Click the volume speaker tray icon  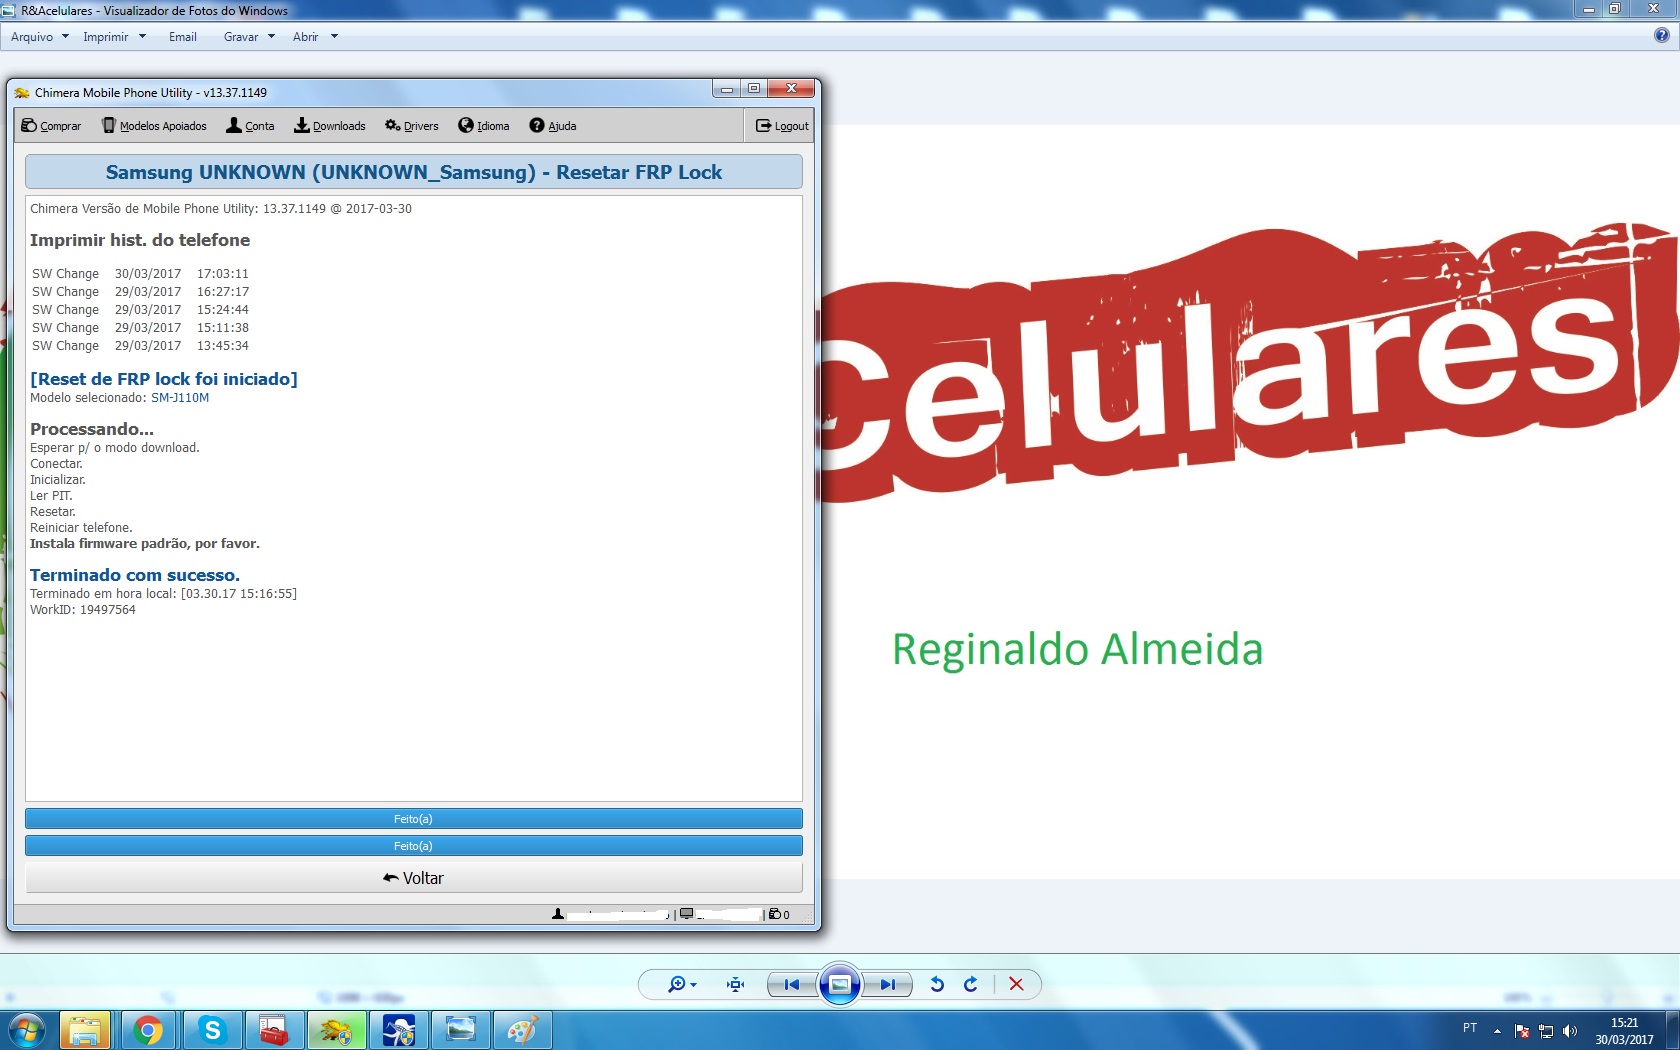pos(1570,1031)
